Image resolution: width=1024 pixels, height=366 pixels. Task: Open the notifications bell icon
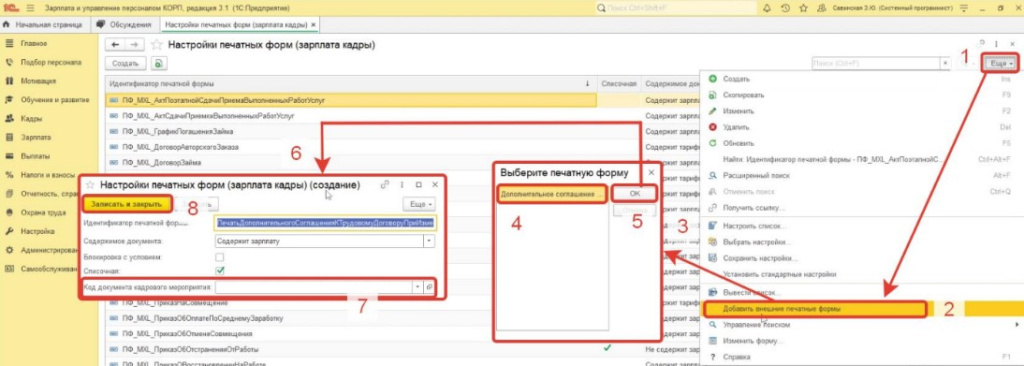[x=767, y=8]
